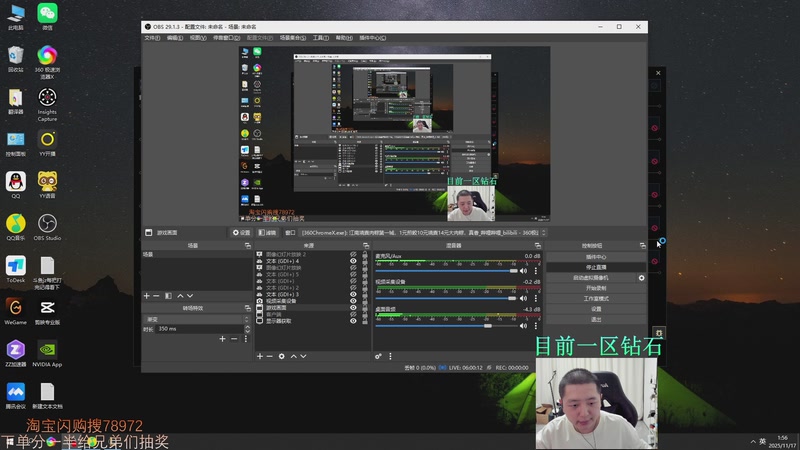
Task: Toggle visibility of 视频采集设备 source
Action: [353, 301]
